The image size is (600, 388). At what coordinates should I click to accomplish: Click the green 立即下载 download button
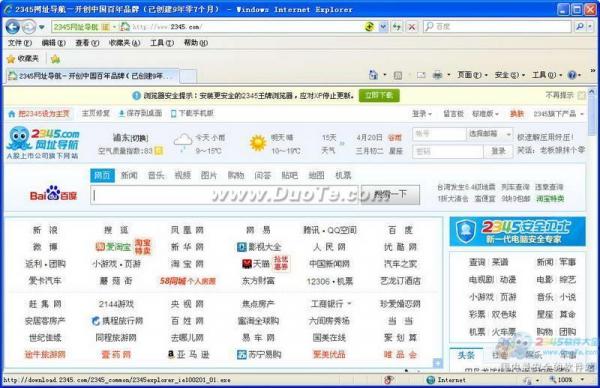[x=379, y=95]
